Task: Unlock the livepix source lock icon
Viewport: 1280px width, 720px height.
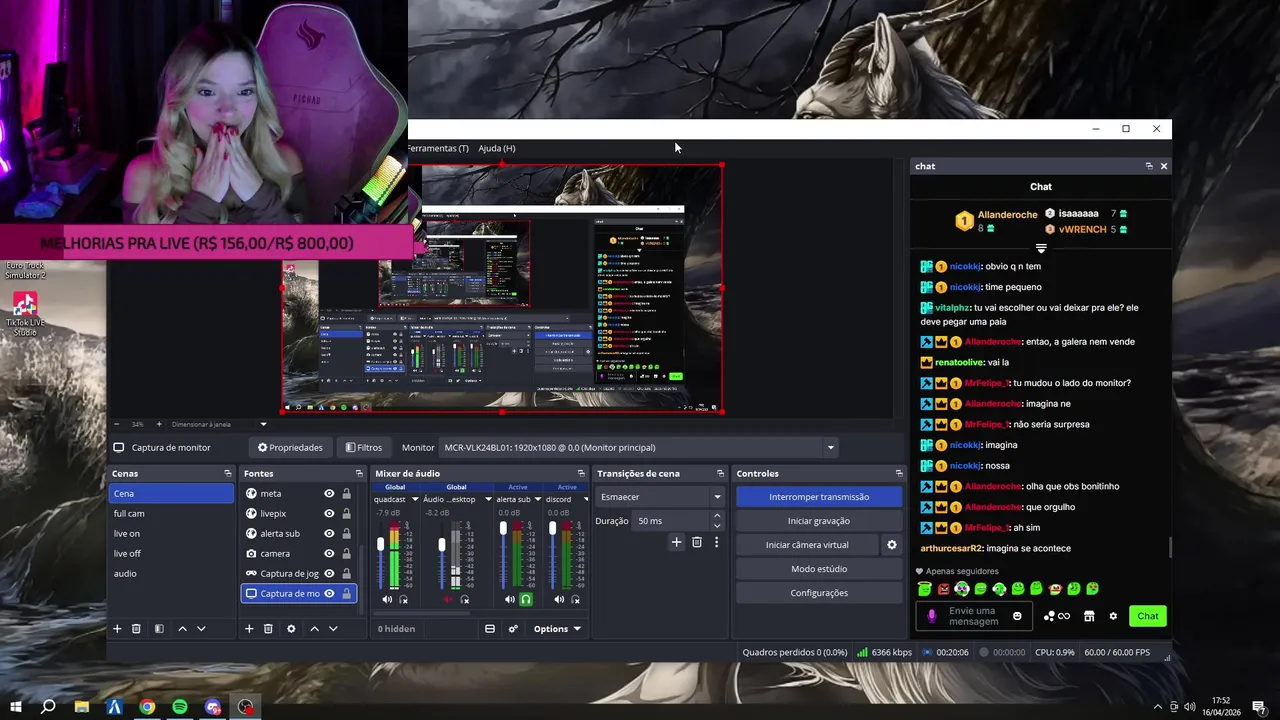Action: 346,513
